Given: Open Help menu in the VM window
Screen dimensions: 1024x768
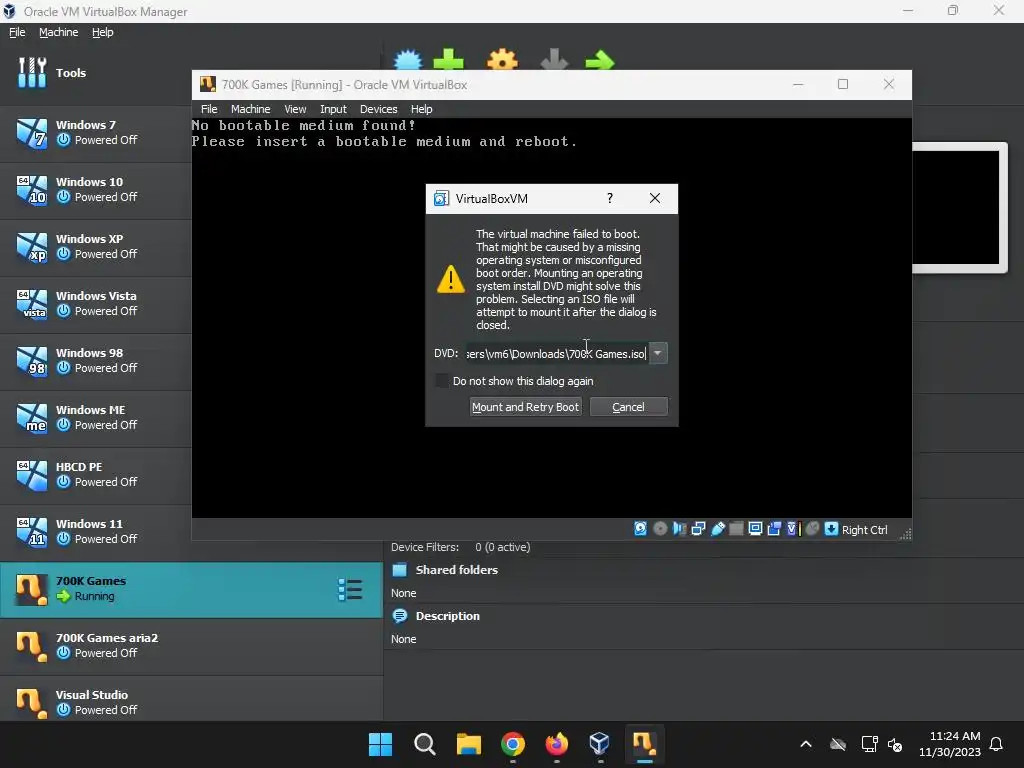Looking at the screenshot, I should pyautogui.click(x=421, y=109).
